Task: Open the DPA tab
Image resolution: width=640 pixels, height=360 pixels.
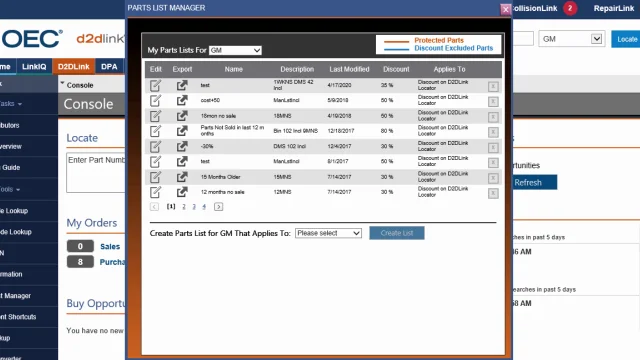Action: (109, 67)
